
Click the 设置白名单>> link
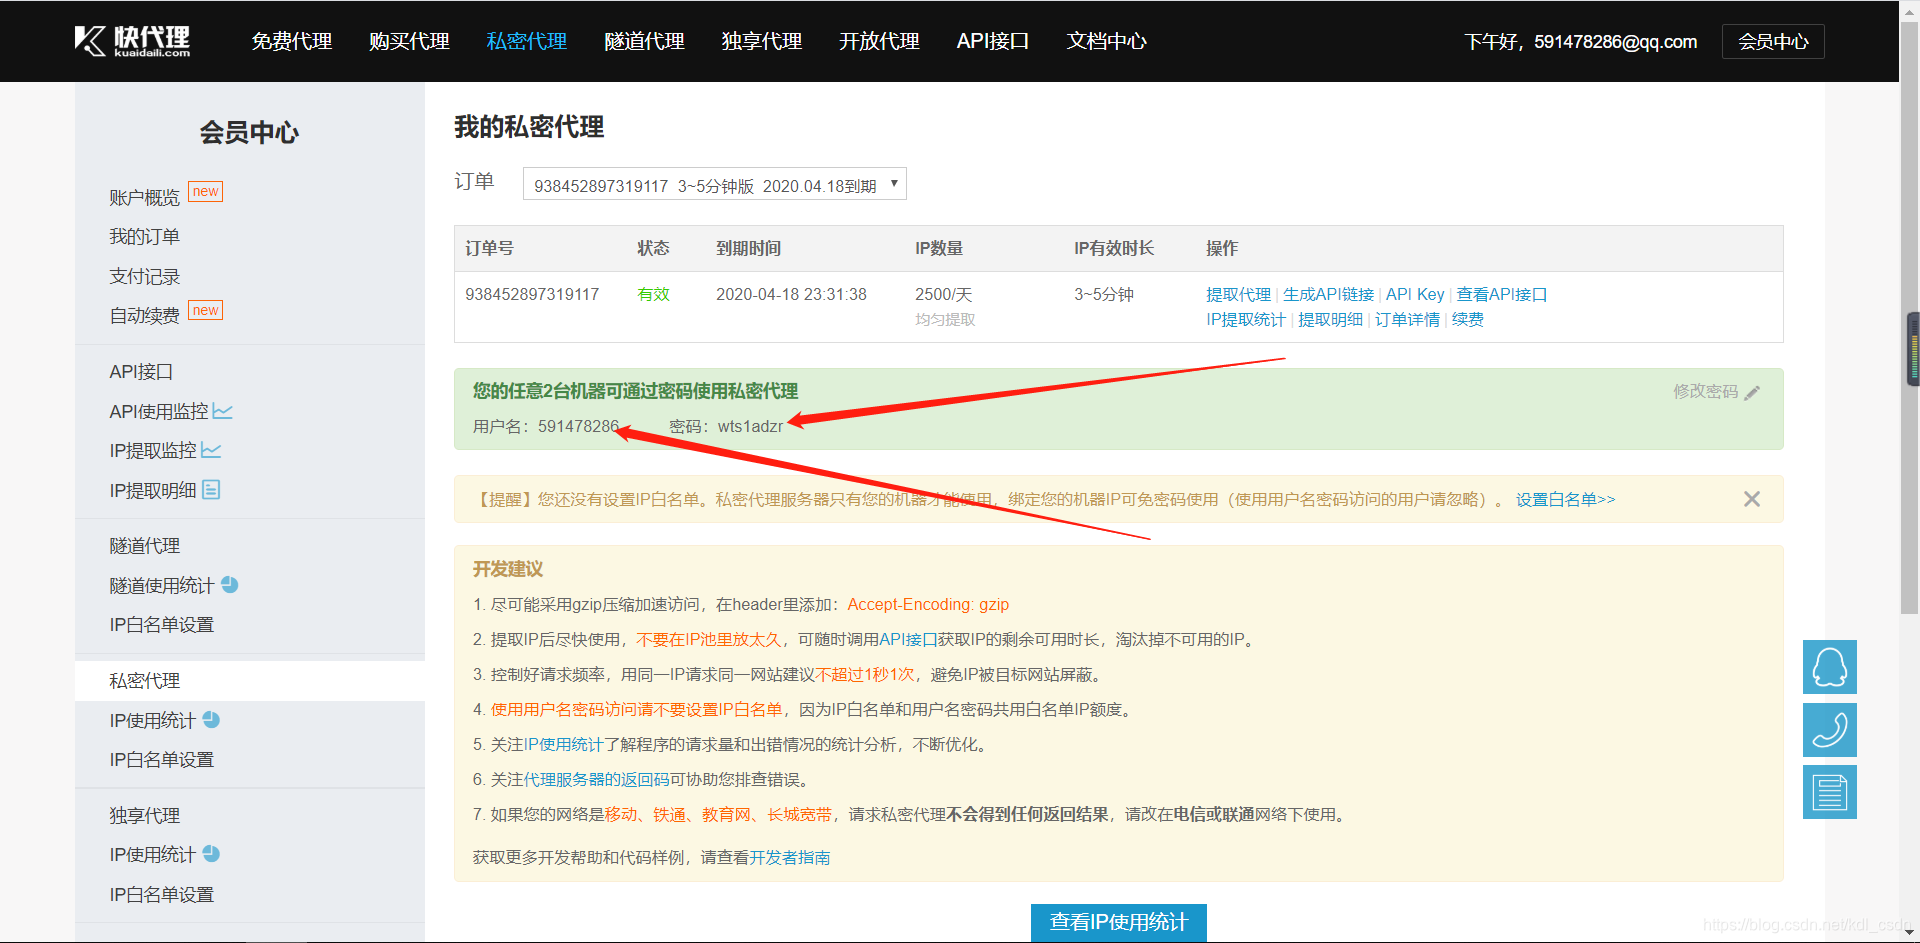point(1565,499)
